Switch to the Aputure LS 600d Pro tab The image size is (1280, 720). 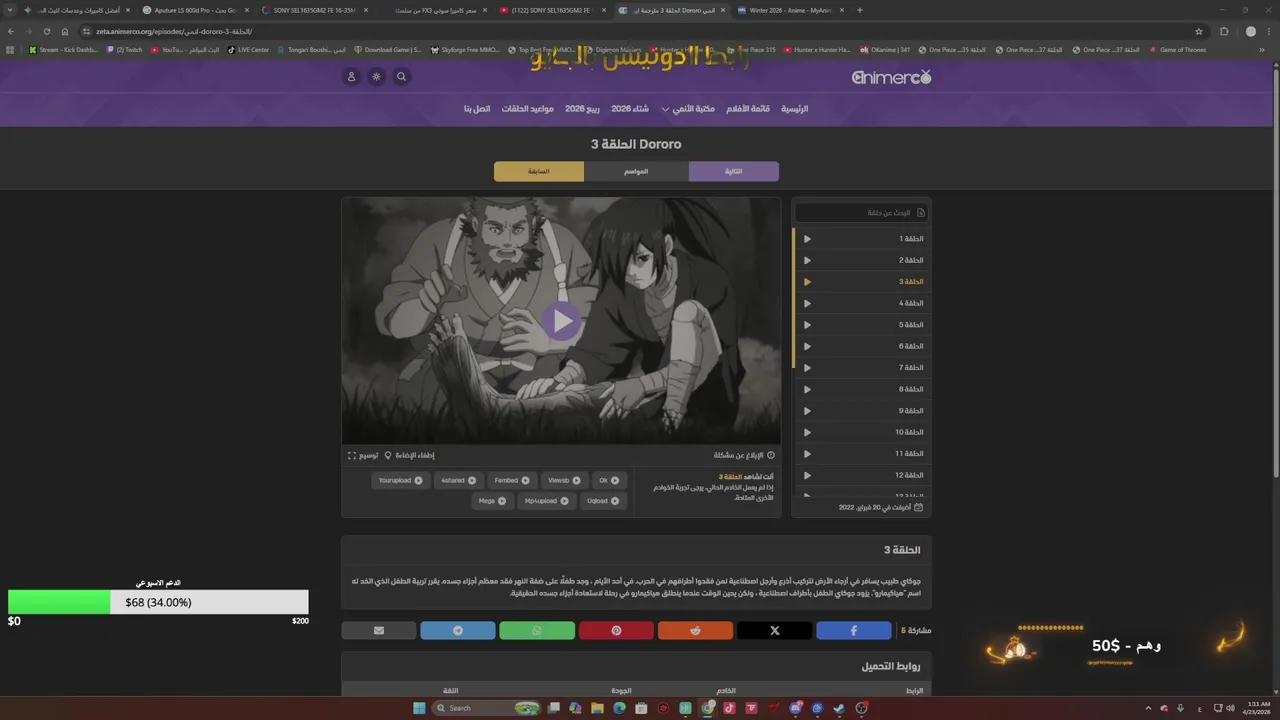point(194,10)
